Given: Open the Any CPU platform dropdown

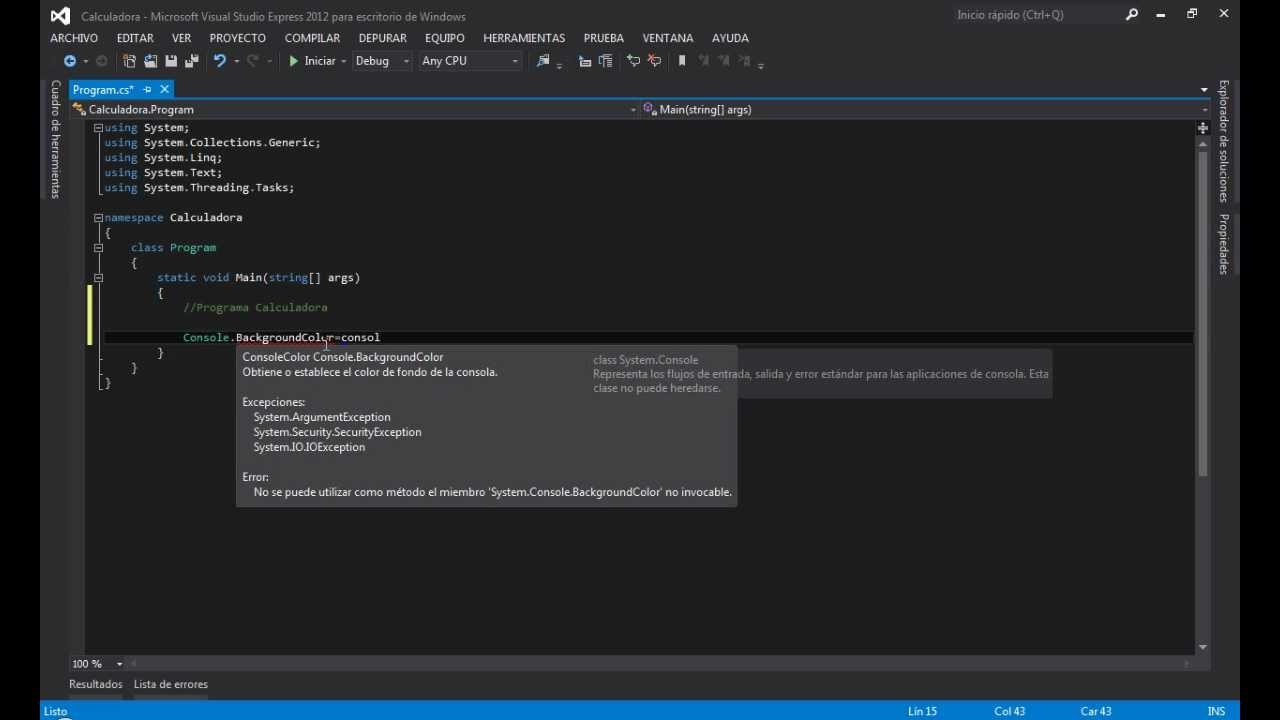Looking at the screenshot, I should (469, 61).
